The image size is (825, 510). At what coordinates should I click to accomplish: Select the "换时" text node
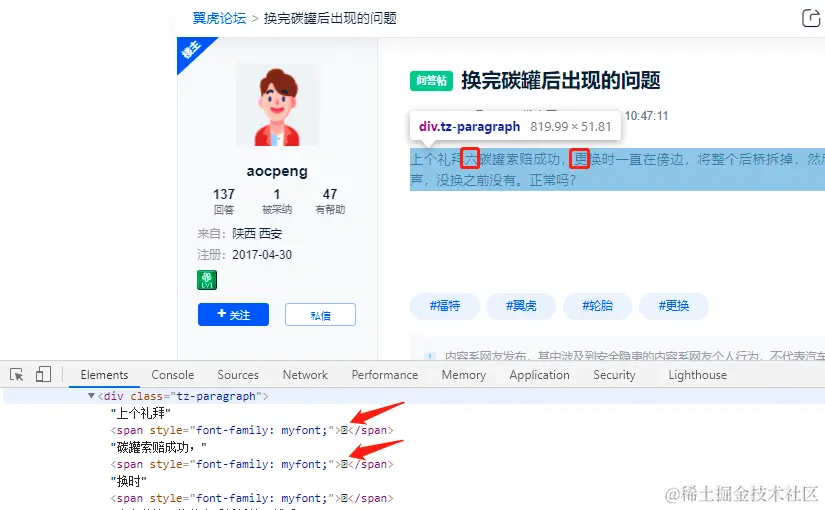point(129,481)
